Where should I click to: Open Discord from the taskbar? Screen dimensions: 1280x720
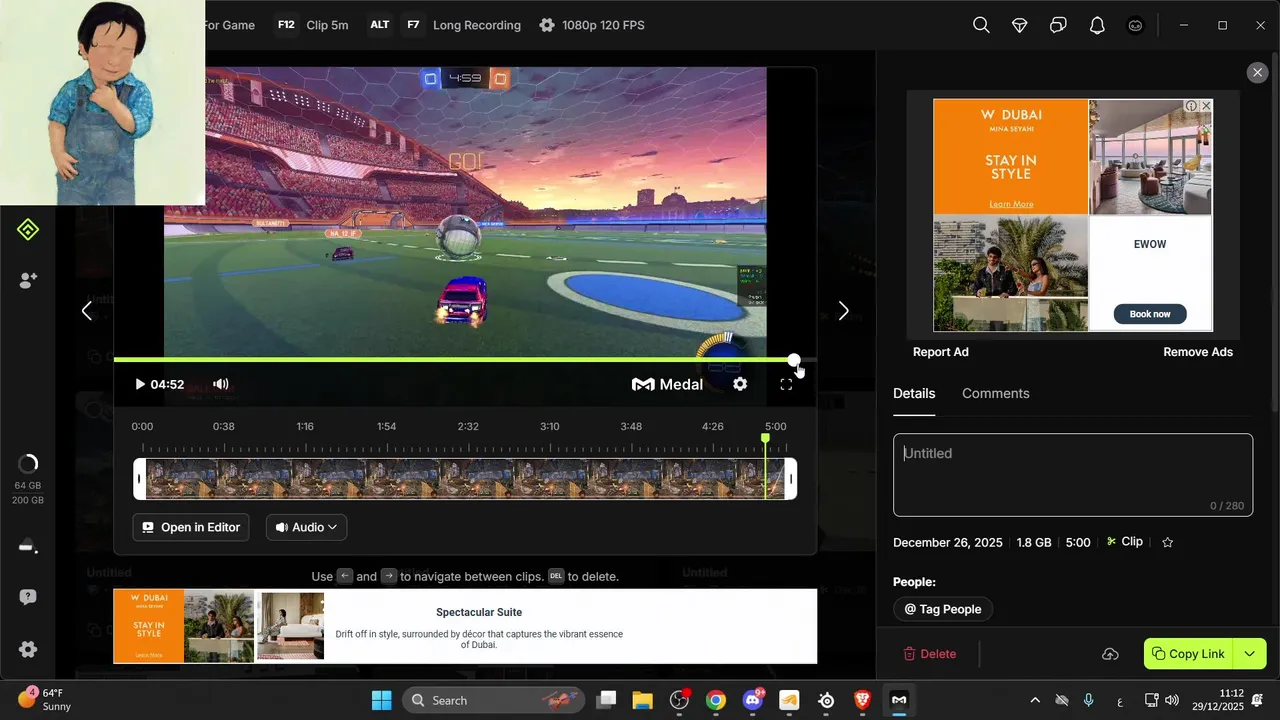coord(752,700)
